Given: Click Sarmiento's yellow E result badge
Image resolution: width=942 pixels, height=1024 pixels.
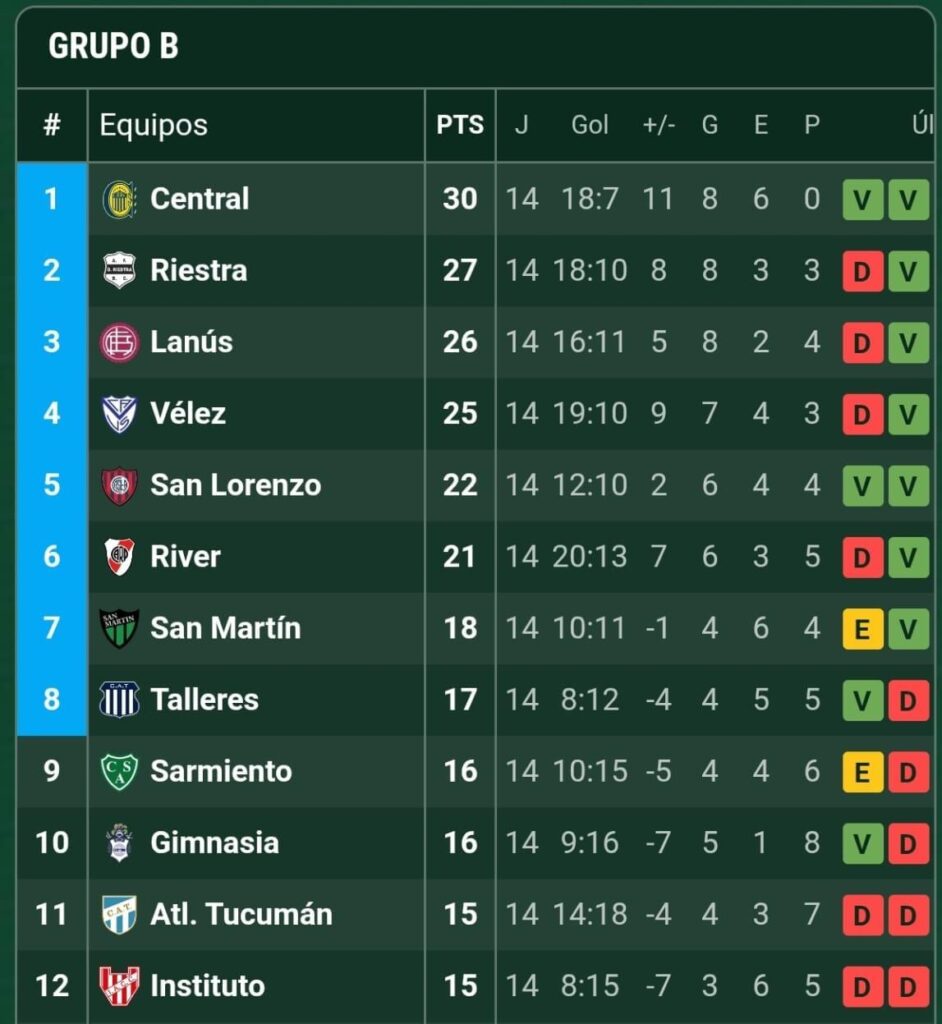Looking at the screenshot, I should click(863, 772).
